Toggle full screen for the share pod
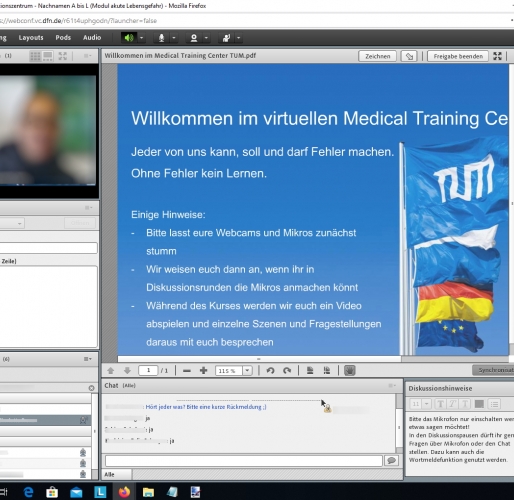The height and width of the screenshot is (500, 514). tap(497, 56)
